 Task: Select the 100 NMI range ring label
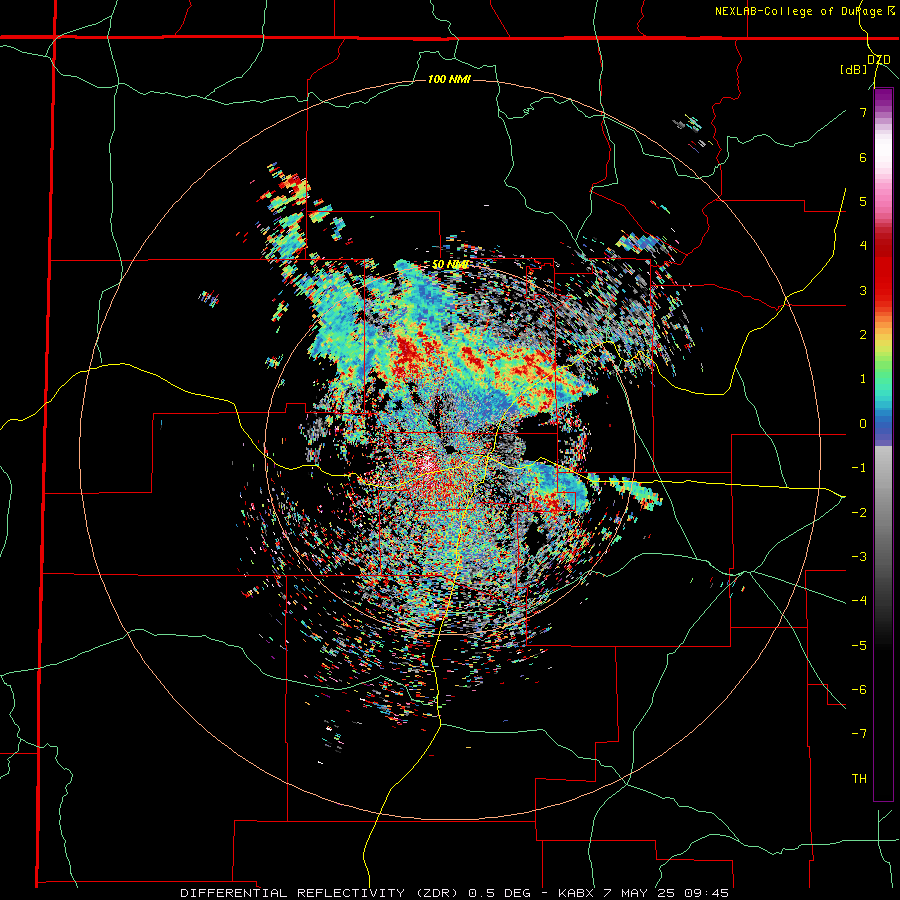point(449,79)
